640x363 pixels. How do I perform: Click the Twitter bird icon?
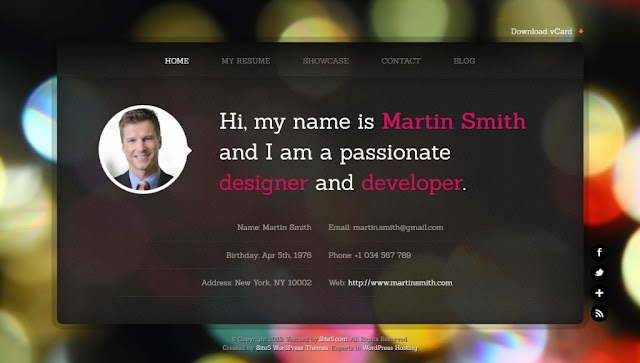pyautogui.click(x=599, y=272)
